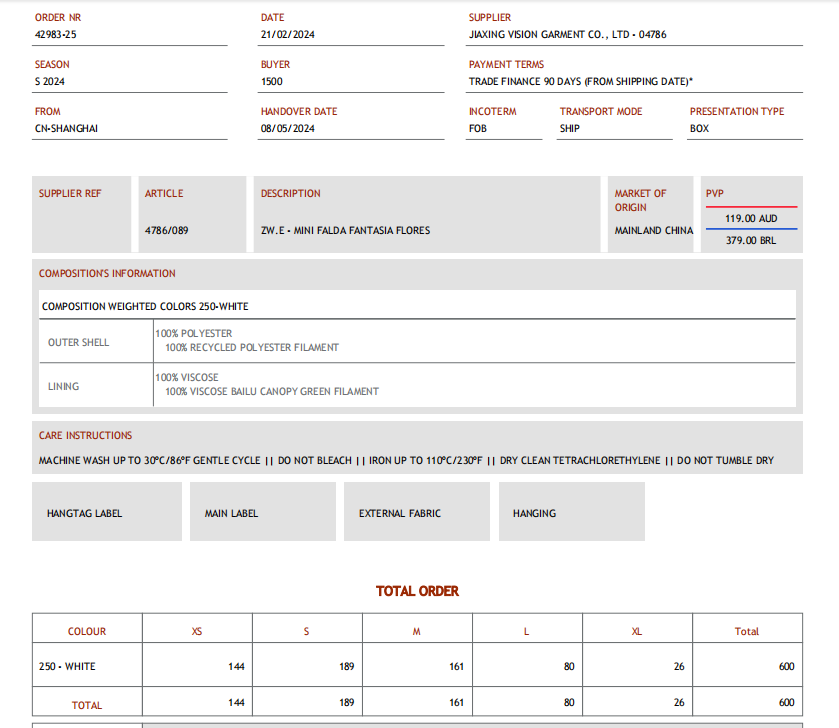Viewport: 839px width, 728px height.
Task: Select the BOX presentation type value
Action: (699, 128)
